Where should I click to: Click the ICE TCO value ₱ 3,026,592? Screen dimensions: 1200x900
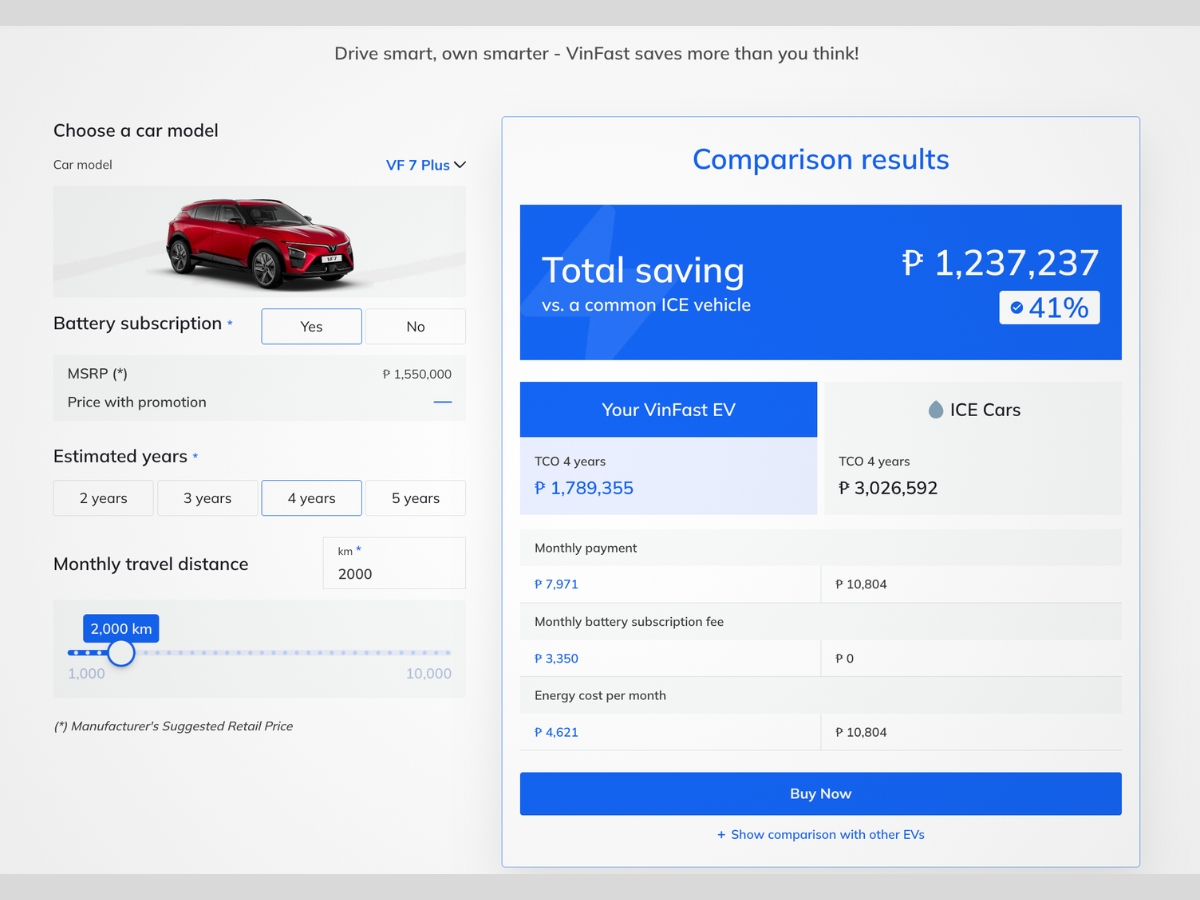click(x=888, y=488)
